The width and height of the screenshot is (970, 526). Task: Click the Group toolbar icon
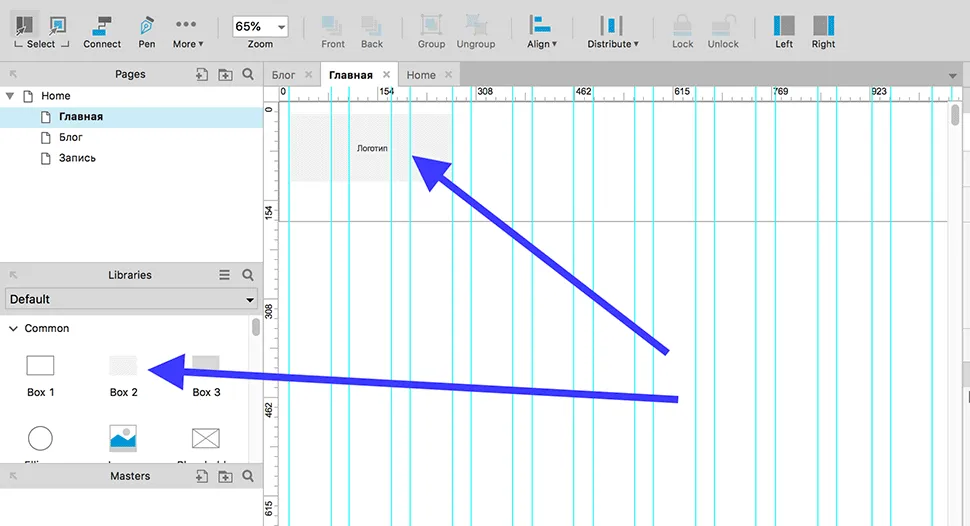tap(431, 27)
